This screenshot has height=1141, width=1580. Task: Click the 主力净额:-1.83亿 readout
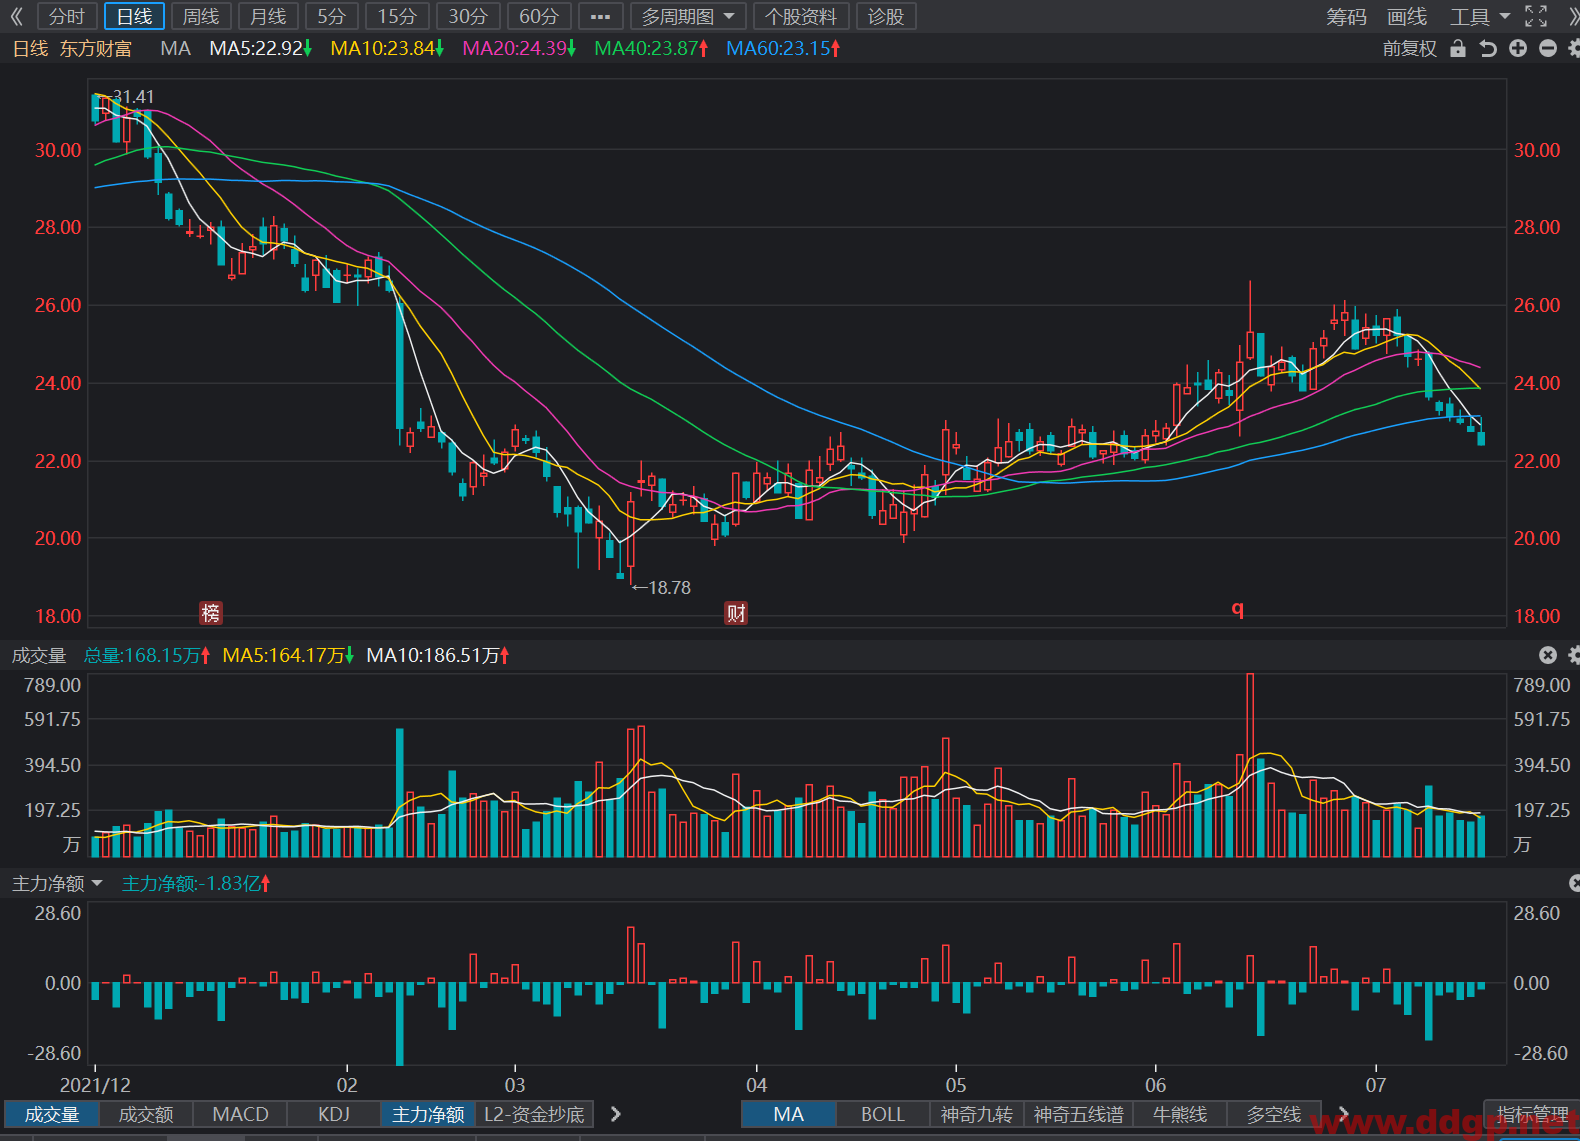click(196, 883)
